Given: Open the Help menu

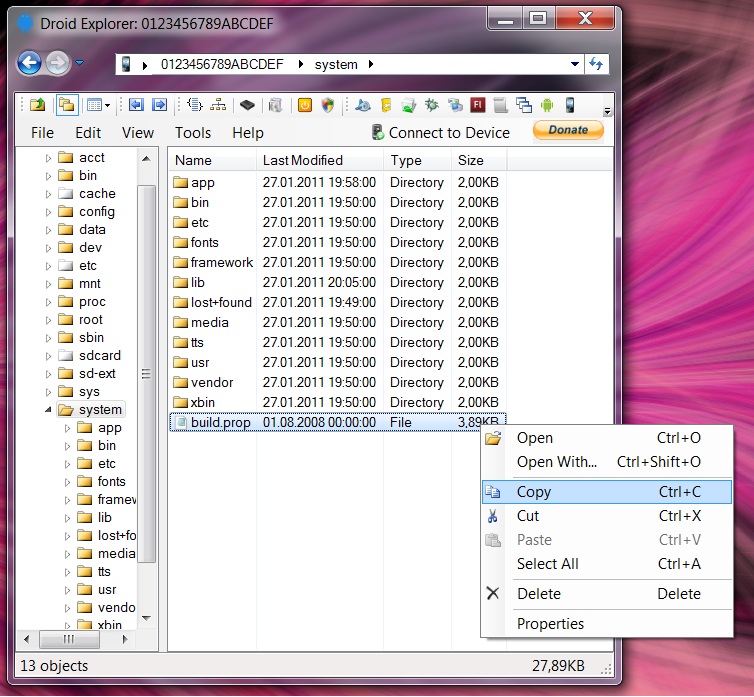Looking at the screenshot, I should click(x=248, y=133).
